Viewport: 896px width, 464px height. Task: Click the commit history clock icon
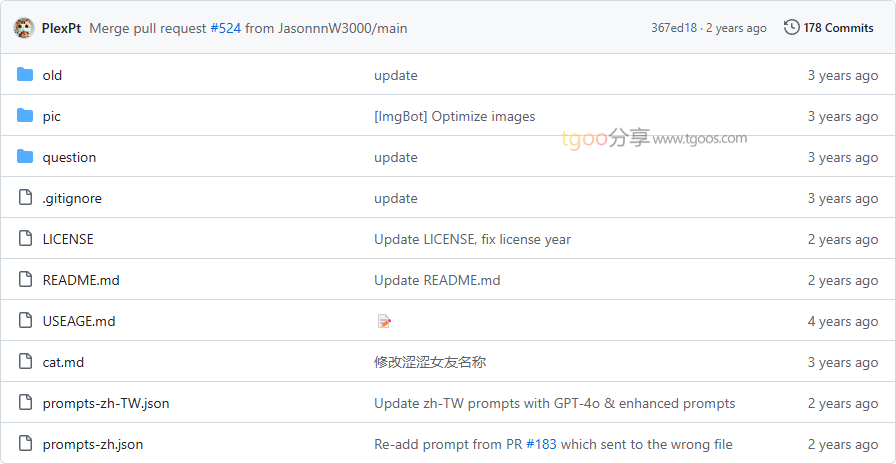(791, 28)
